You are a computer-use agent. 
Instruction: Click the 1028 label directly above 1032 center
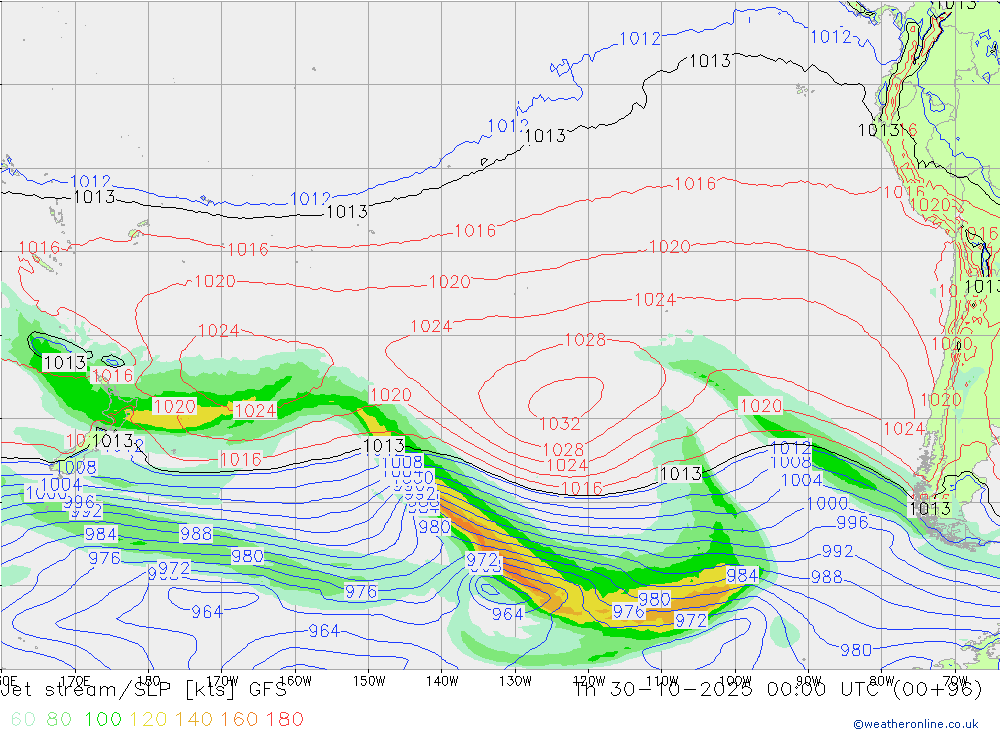(585, 340)
